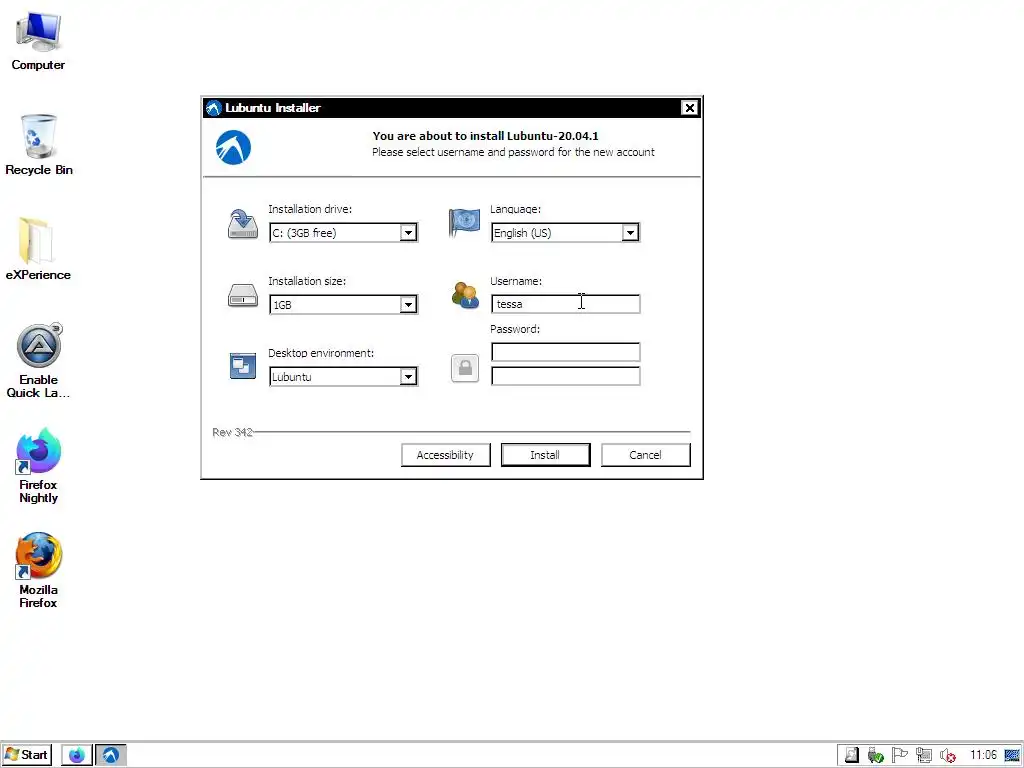The image size is (1024, 768).
Task: Click the installation size hard disk icon
Action: point(242,295)
